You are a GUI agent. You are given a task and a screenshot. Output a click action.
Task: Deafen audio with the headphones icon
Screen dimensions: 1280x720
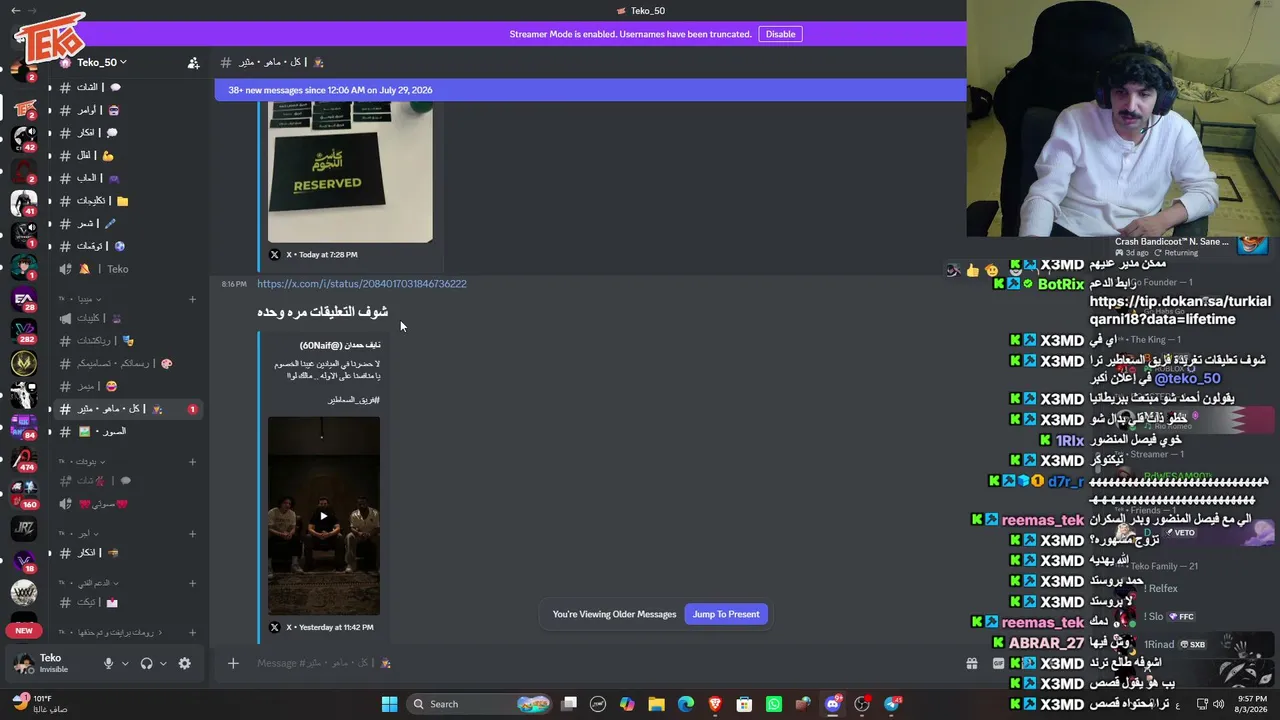147,663
